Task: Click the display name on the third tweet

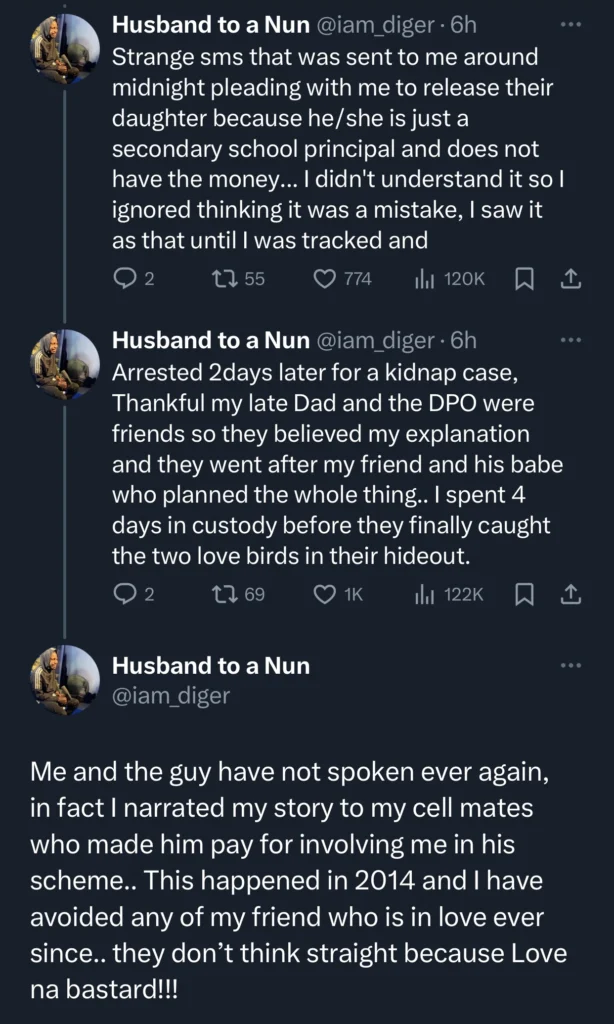Action: pos(212,665)
